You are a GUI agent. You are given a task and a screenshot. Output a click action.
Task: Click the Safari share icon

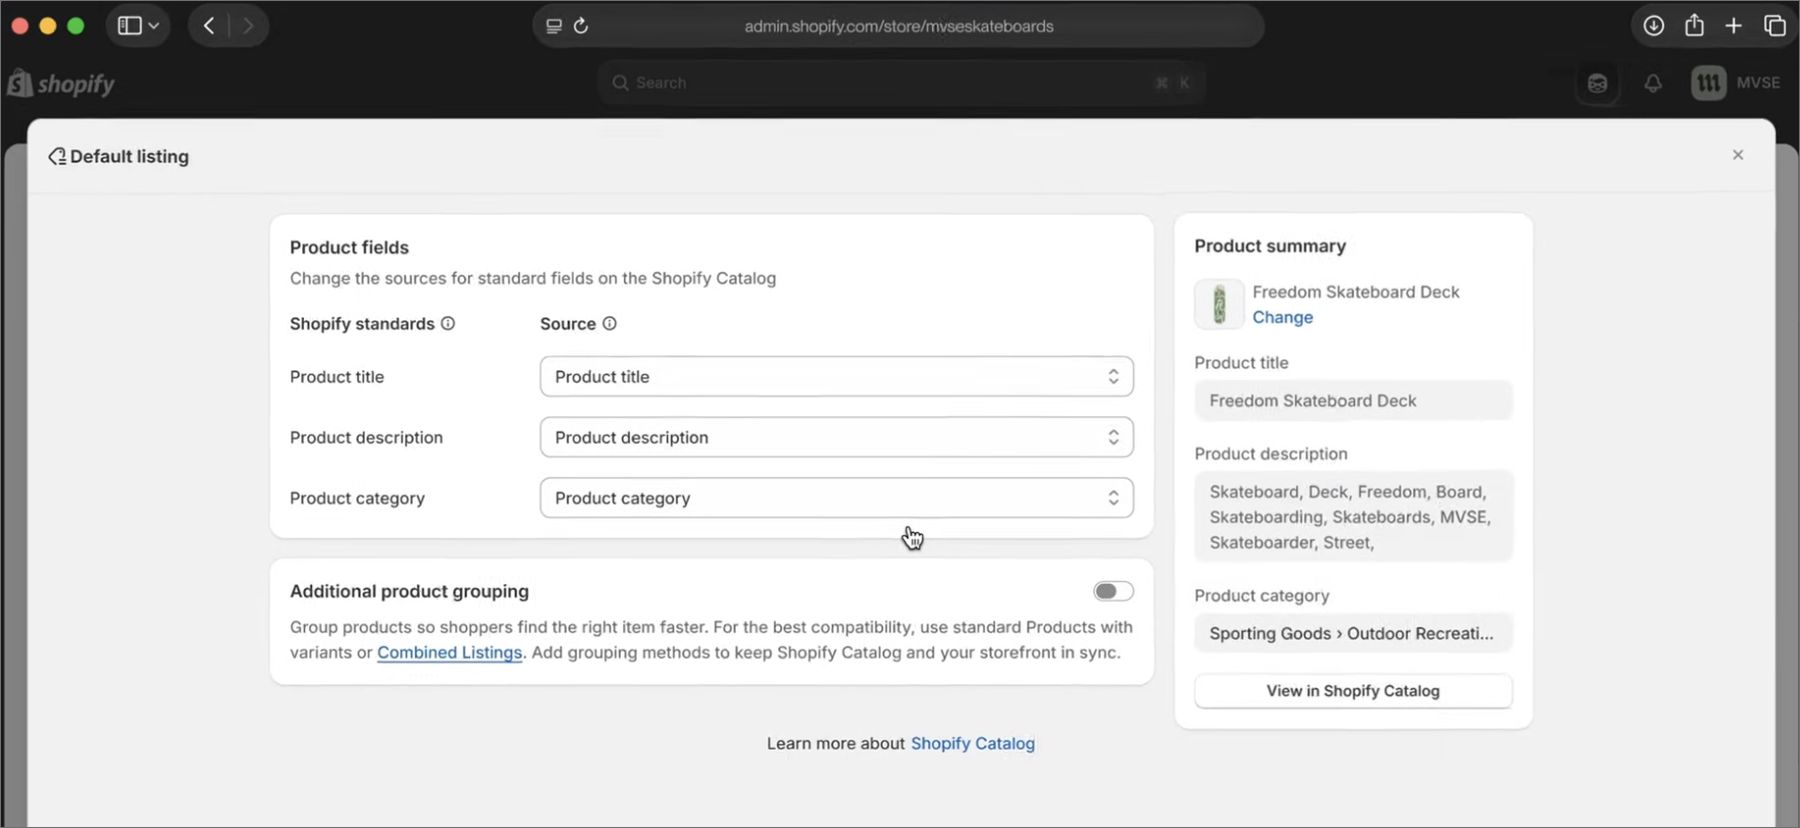point(1694,26)
